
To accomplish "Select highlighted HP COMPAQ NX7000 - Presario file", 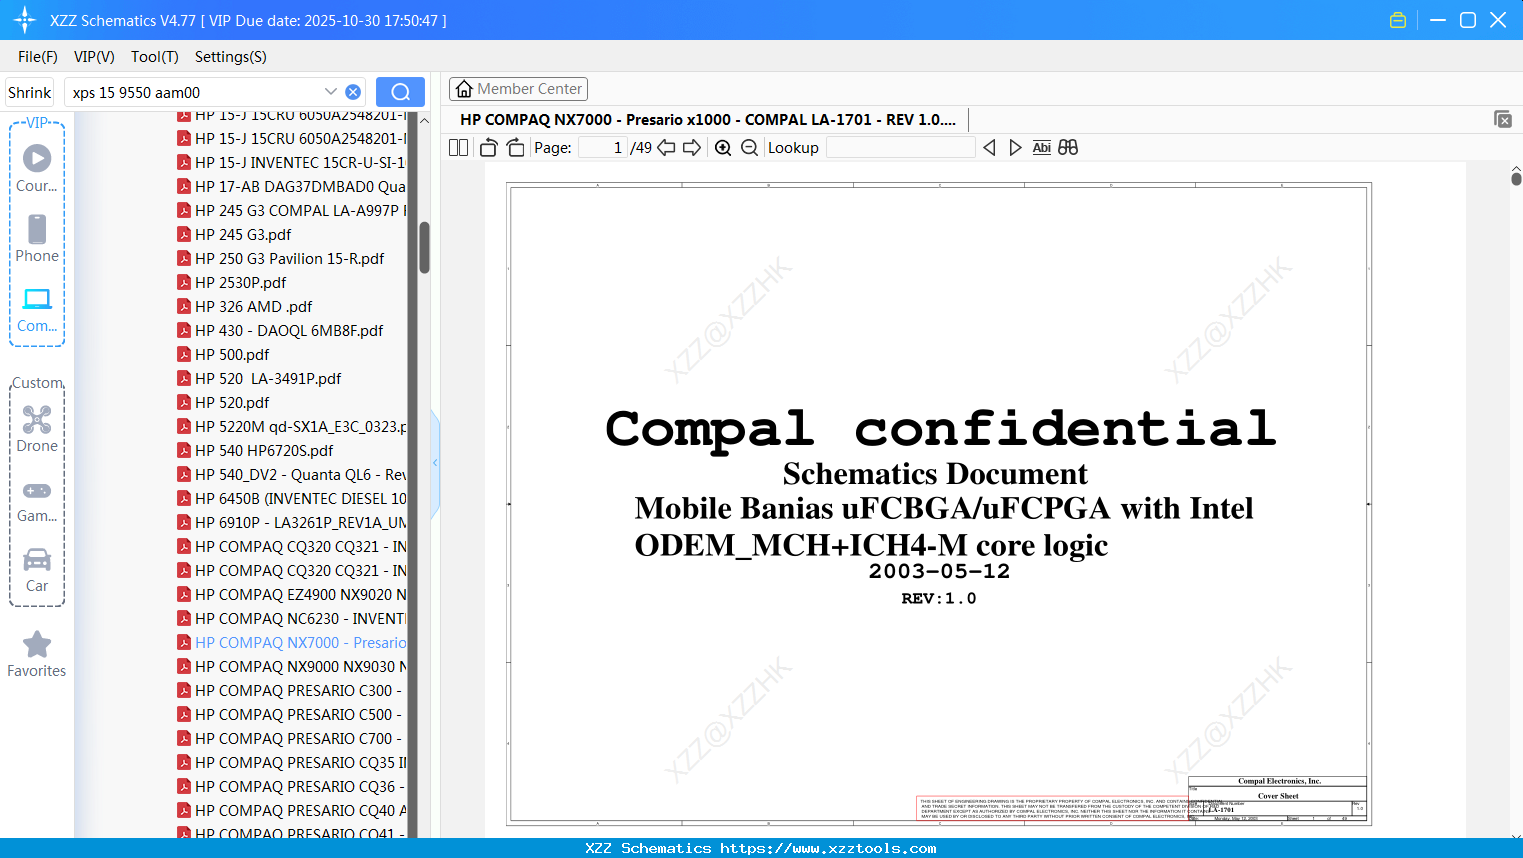I will tap(292, 643).
